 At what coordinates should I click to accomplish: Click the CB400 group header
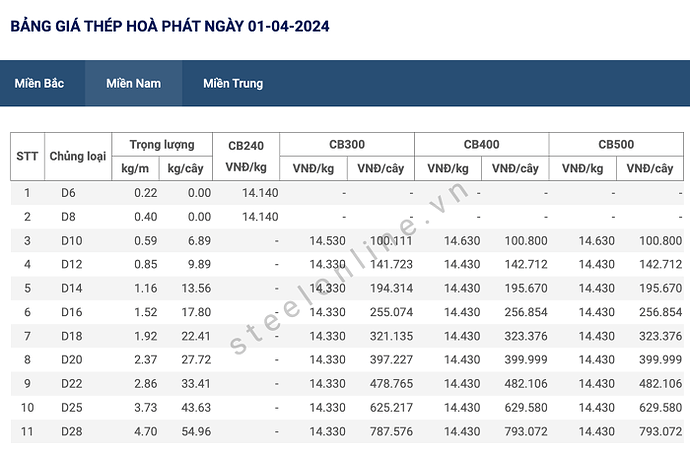coord(481,144)
